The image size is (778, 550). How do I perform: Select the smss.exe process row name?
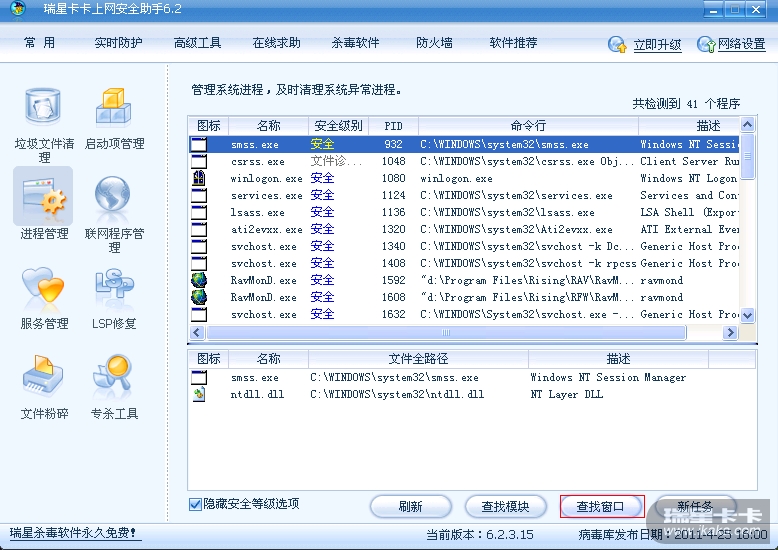(x=255, y=145)
